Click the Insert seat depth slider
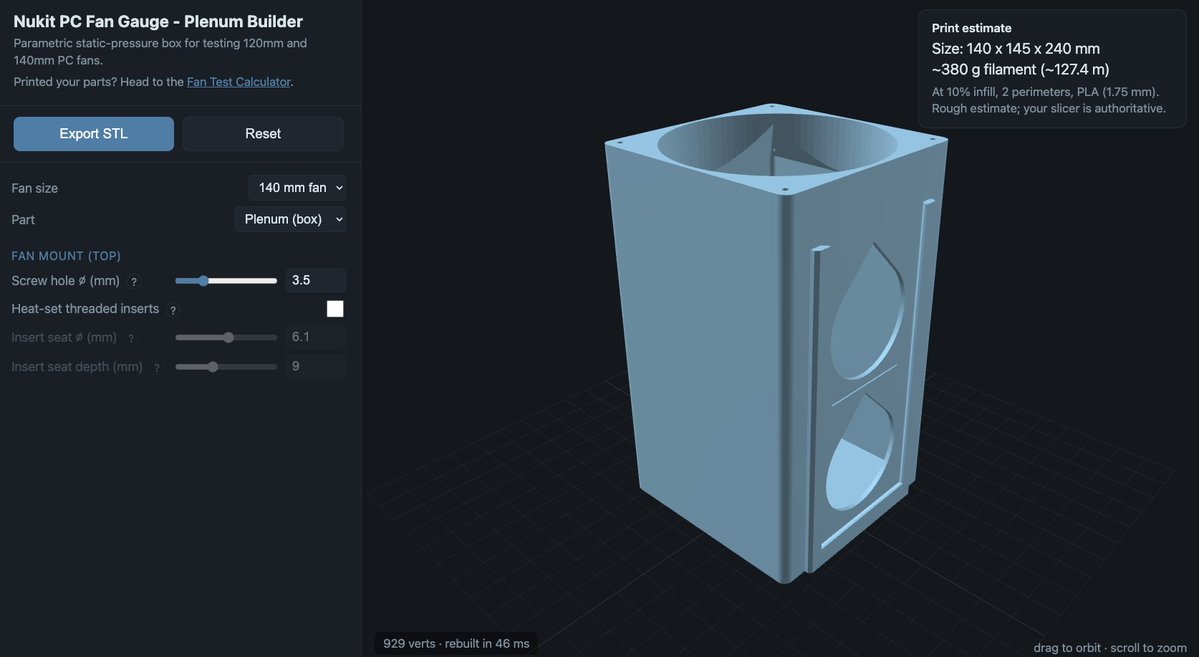Viewport: 1199px width, 657px height. tap(226, 367)
